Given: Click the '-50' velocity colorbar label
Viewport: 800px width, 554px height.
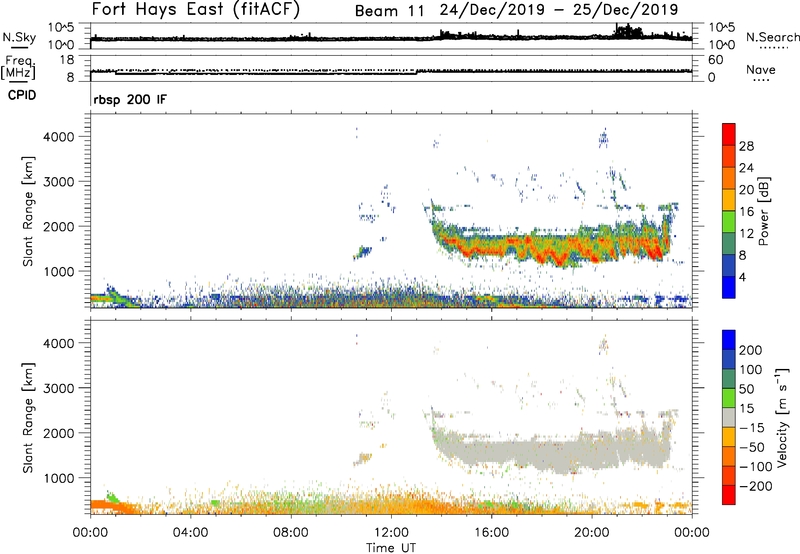Looking at the screenshot, I should 752,447.
